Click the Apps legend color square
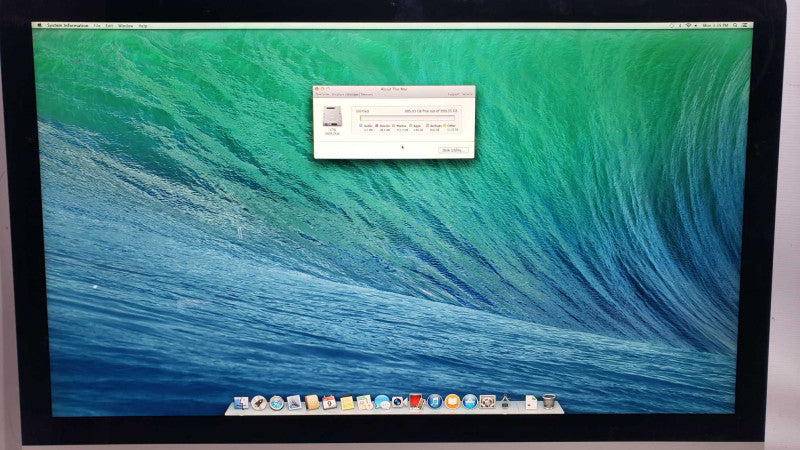The height and width of the screenshot is (450, 800). (x=410, y=126)
